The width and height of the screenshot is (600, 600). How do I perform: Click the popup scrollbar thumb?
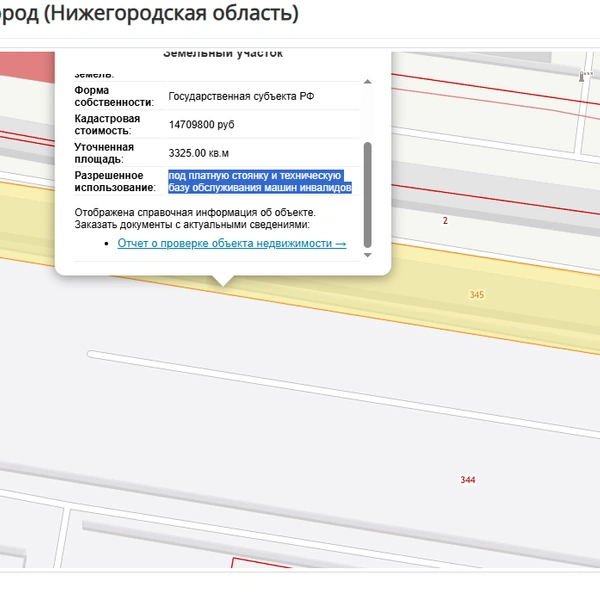pos(367,195)
